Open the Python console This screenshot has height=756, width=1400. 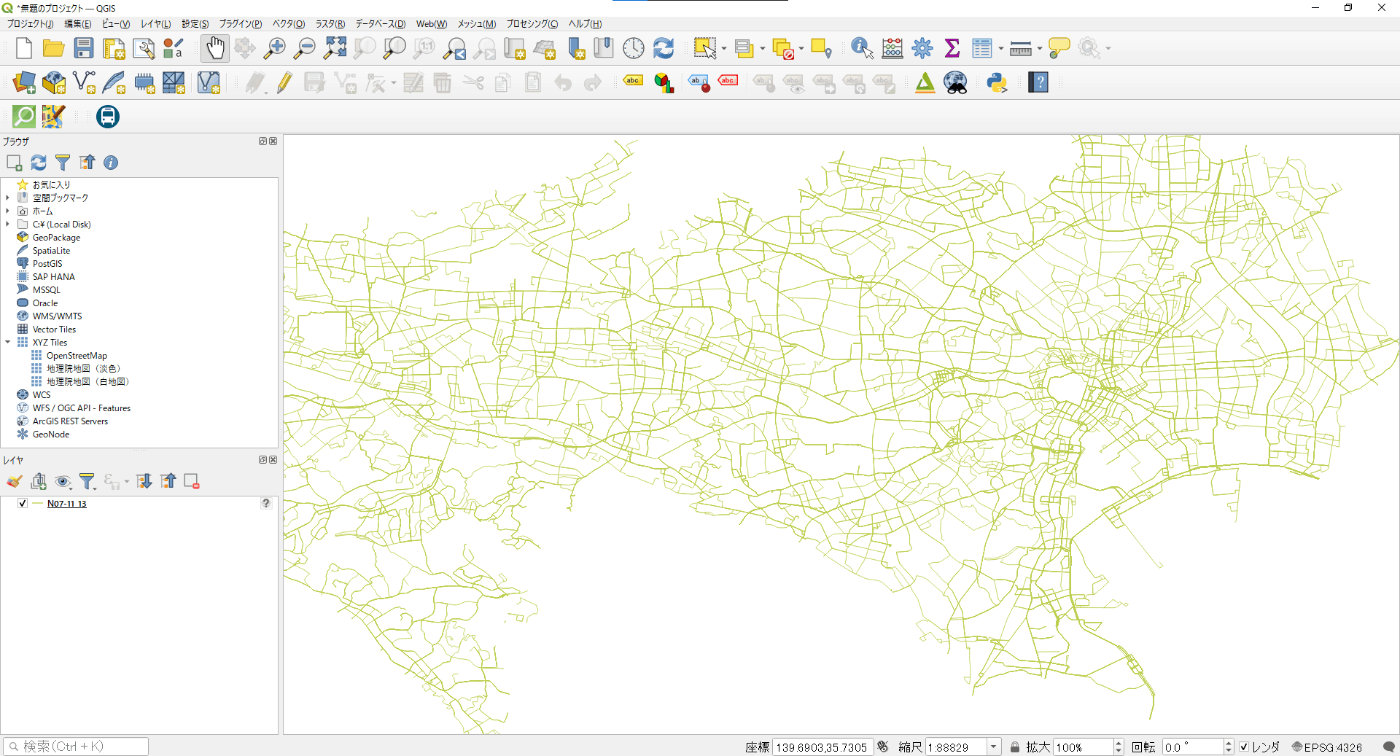(997, 82)
